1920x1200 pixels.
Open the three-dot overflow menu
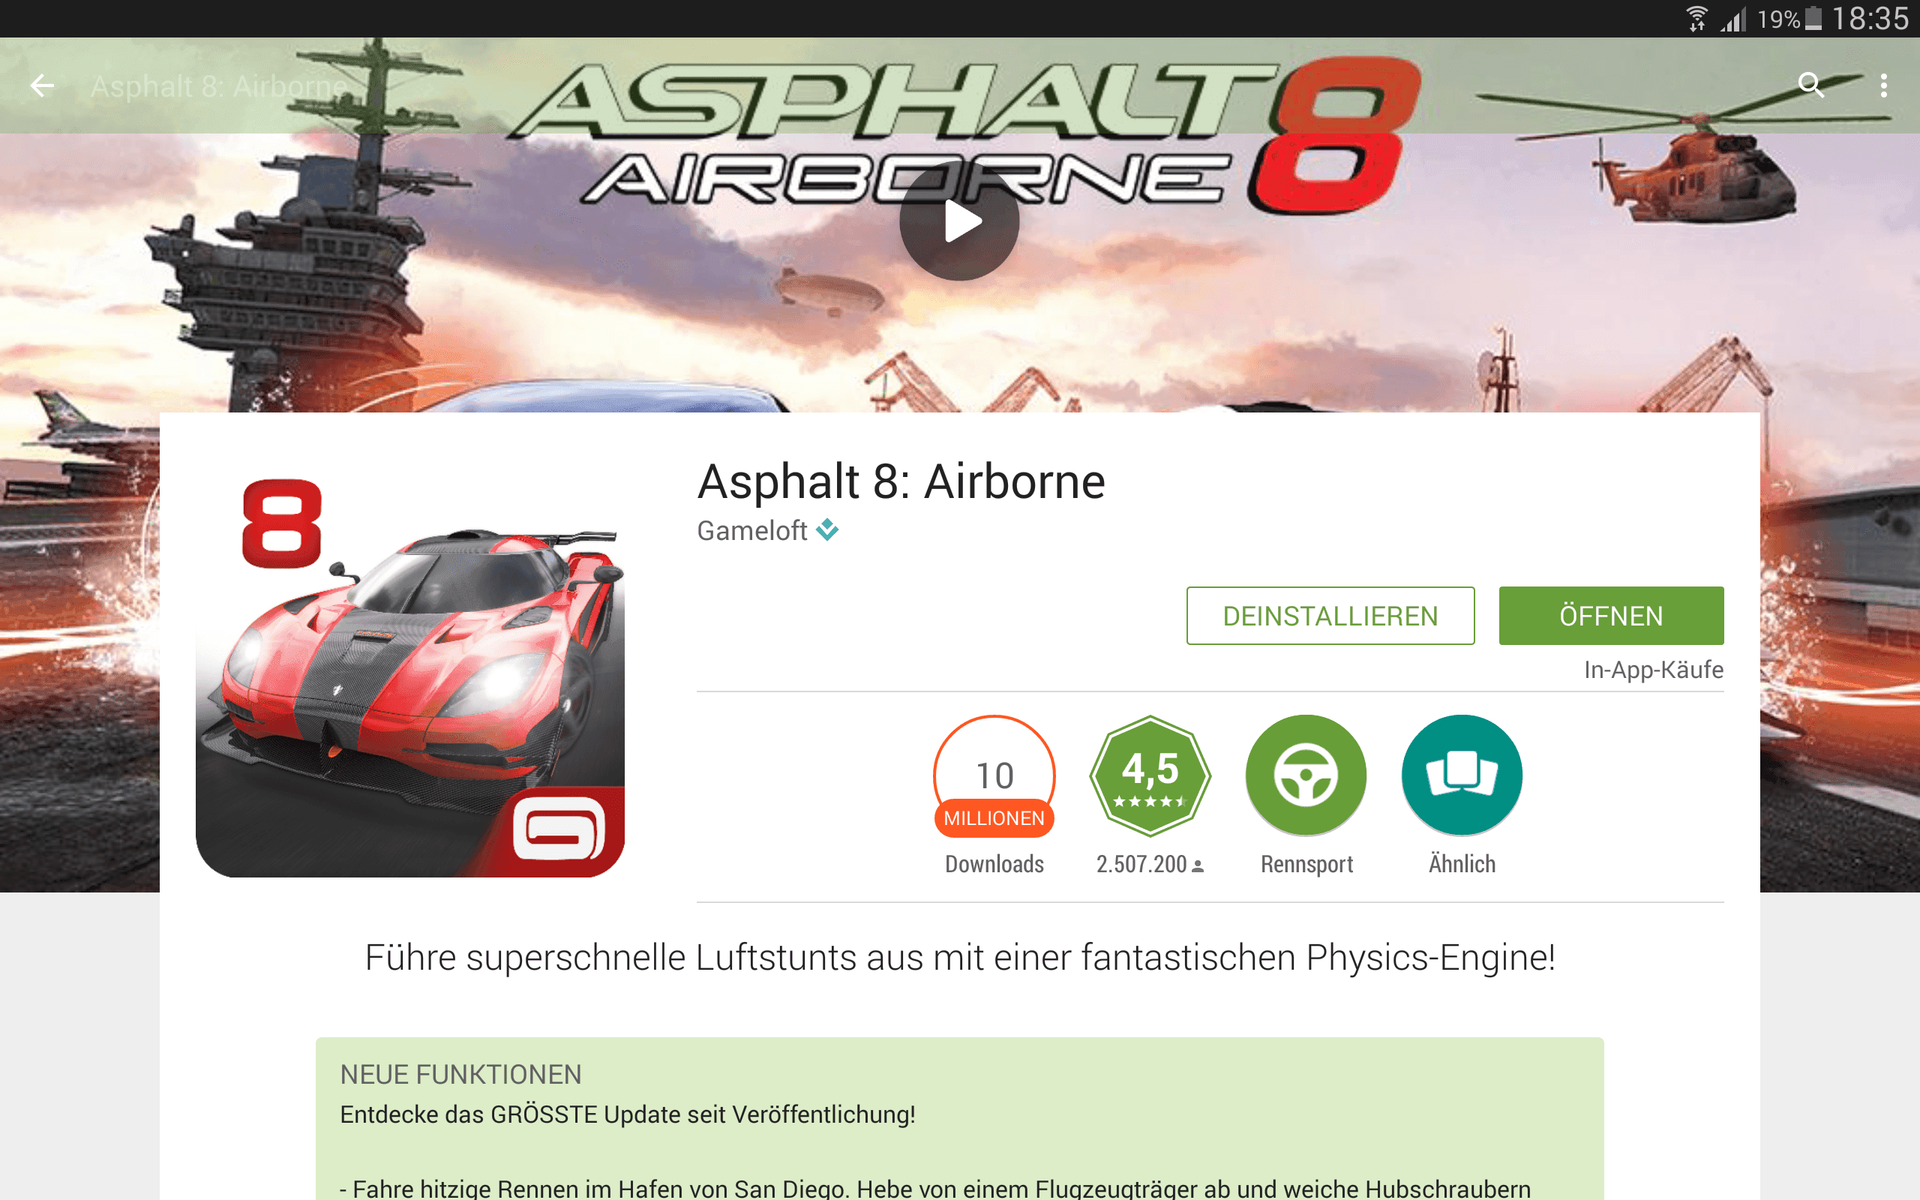[1884, 85]
